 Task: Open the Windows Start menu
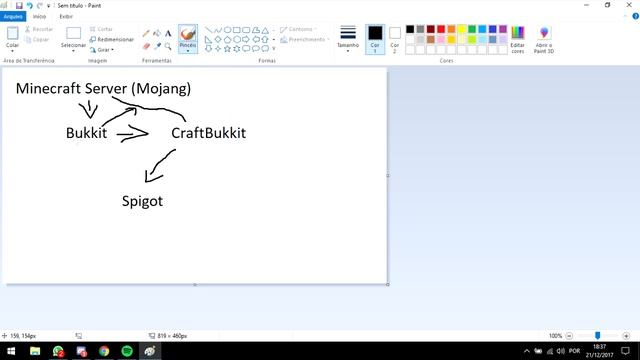click(x=11, y=351)
